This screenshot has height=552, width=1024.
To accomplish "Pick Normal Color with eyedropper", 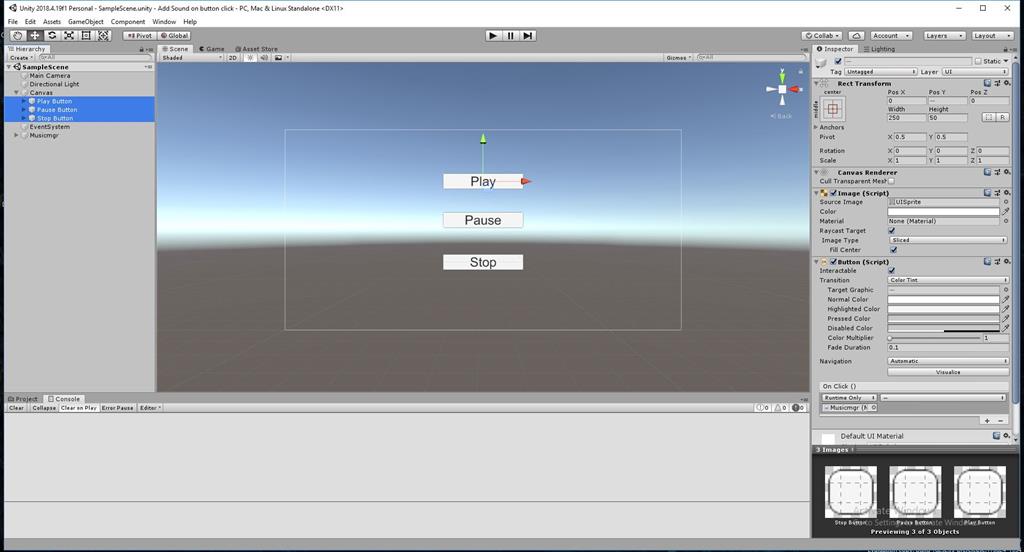I will (x=1006, y=299).
